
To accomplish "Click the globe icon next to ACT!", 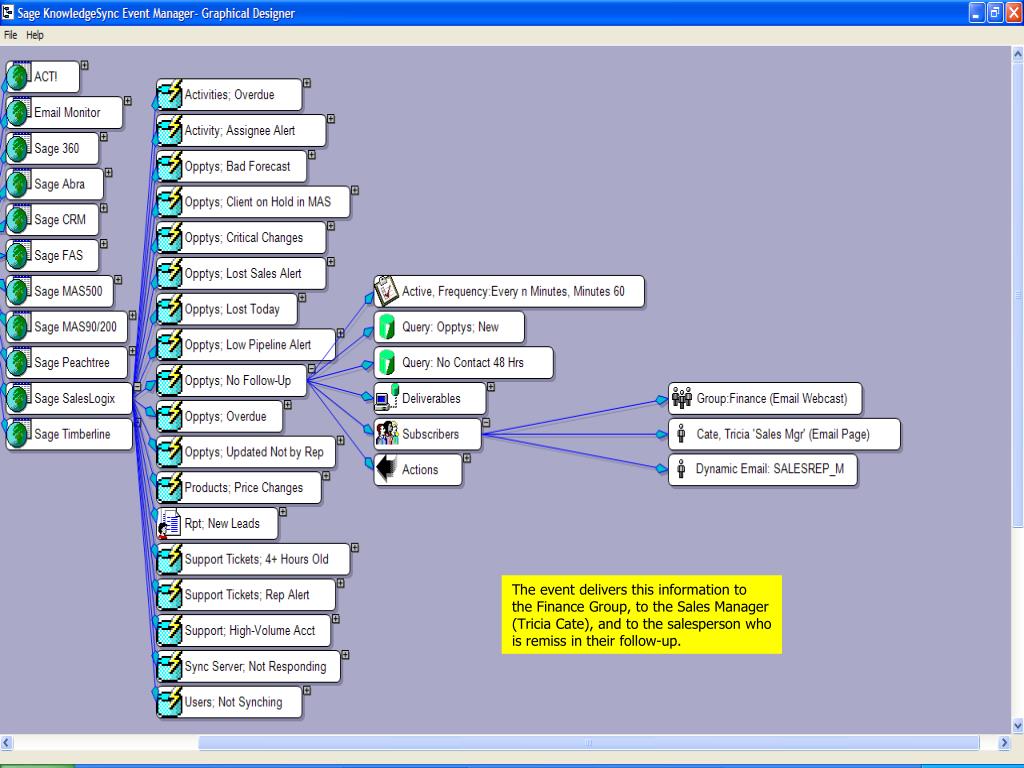I will 19,76.
